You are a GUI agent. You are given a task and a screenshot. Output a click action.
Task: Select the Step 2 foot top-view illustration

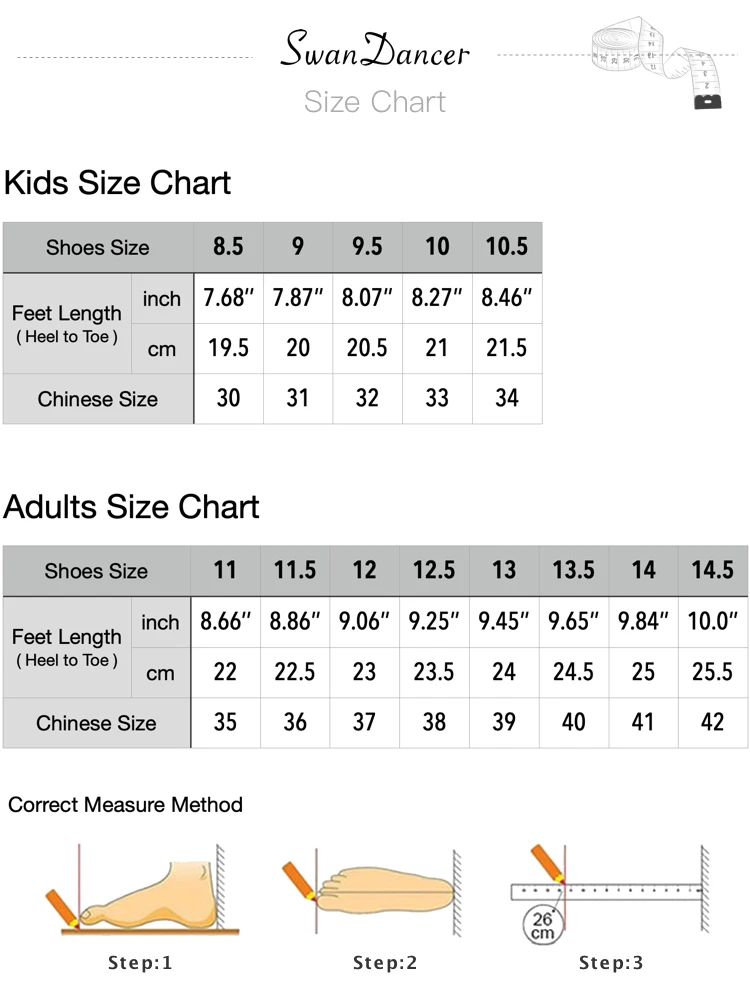(372, 890)
